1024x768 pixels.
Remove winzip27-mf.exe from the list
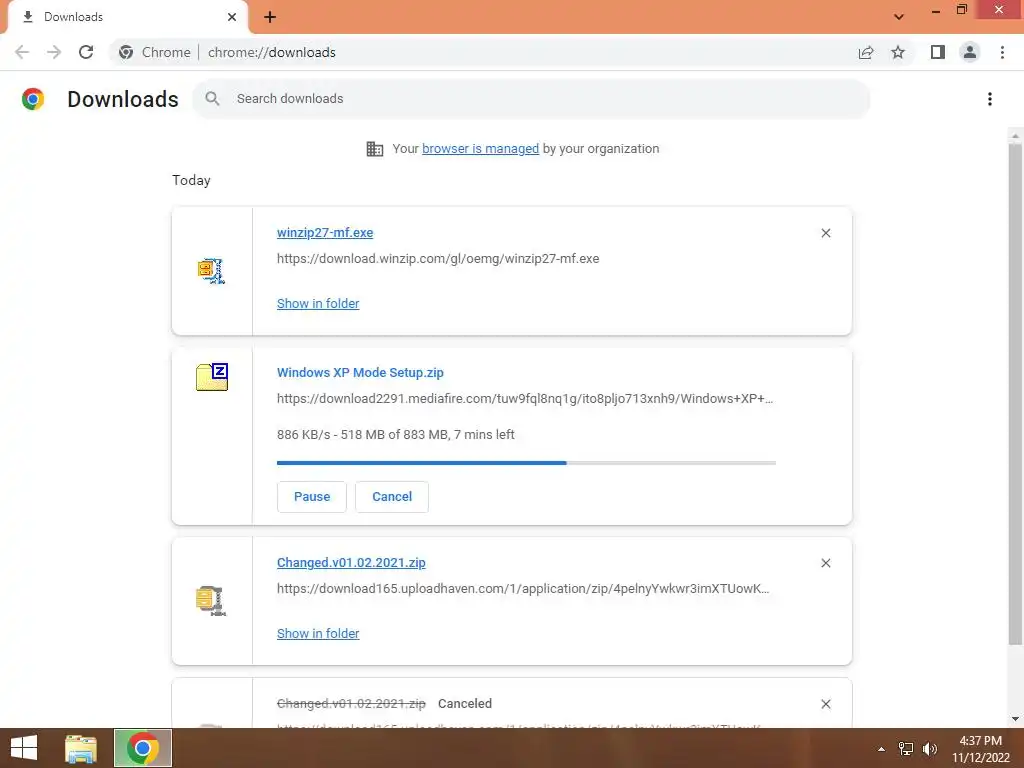tap(825, 233)
